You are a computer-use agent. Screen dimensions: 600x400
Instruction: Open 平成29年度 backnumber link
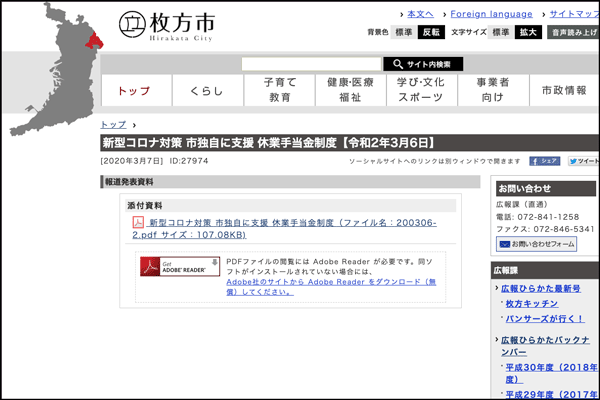point(551,394)
